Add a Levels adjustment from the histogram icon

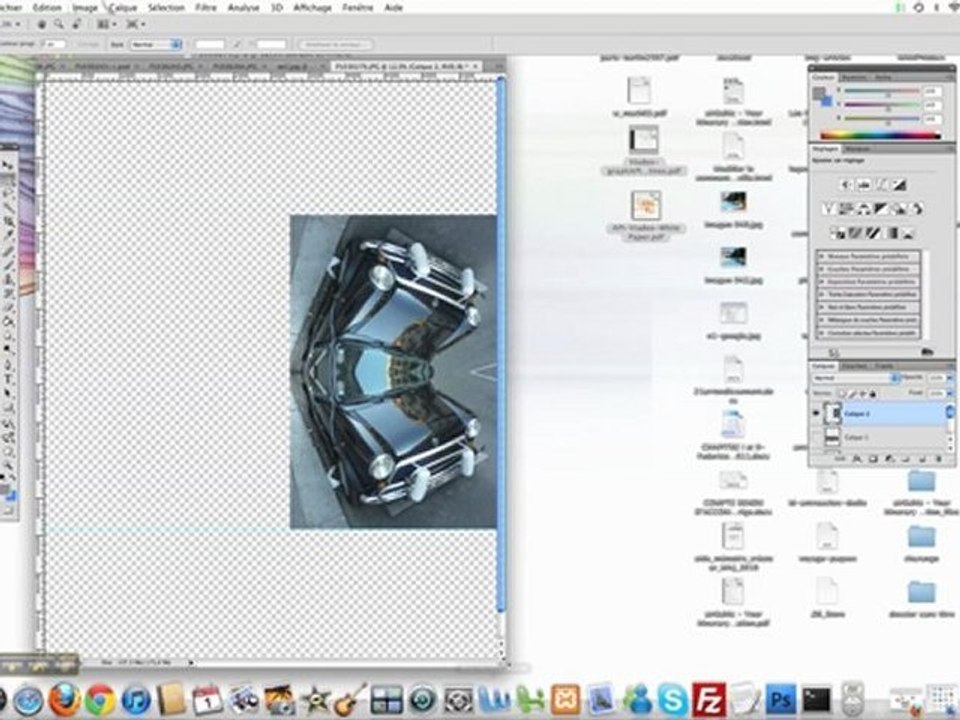[864, 184]
